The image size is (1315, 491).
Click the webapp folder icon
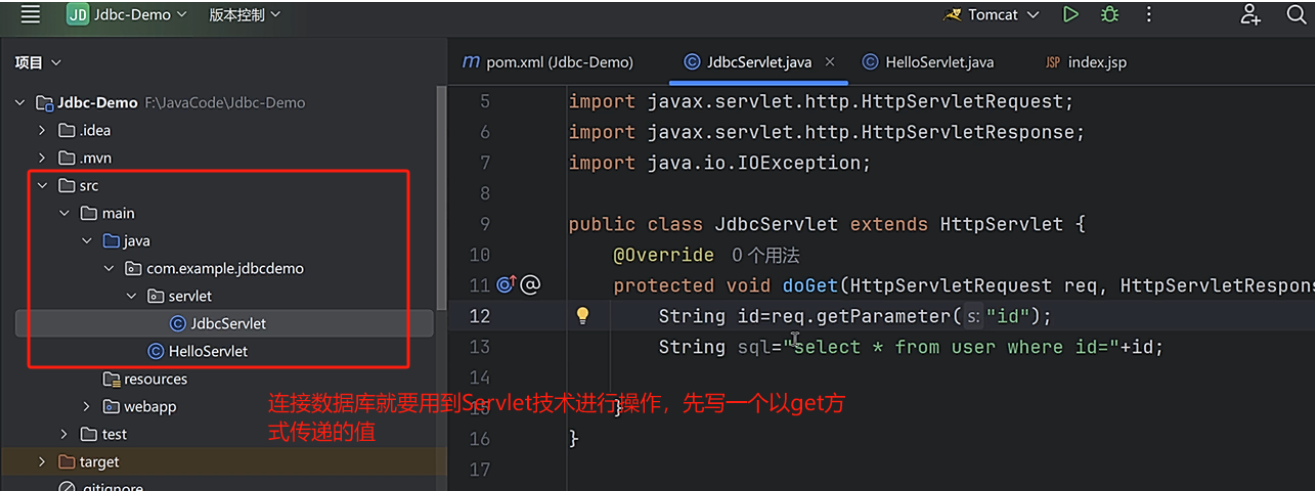tap(112, 407)
